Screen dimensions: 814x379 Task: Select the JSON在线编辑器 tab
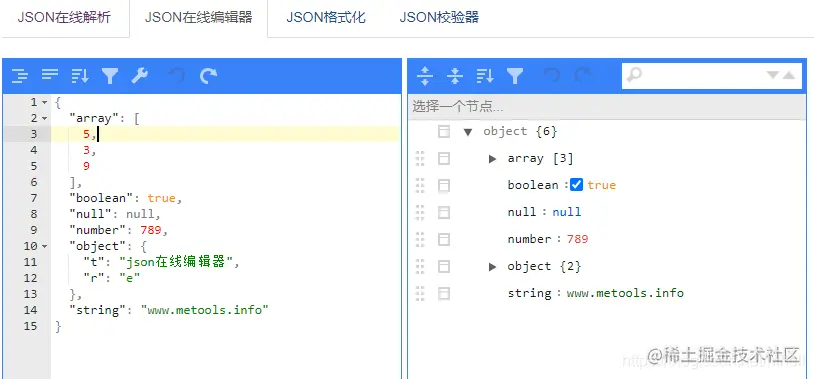pyautogui.click(x=198, y=18)
